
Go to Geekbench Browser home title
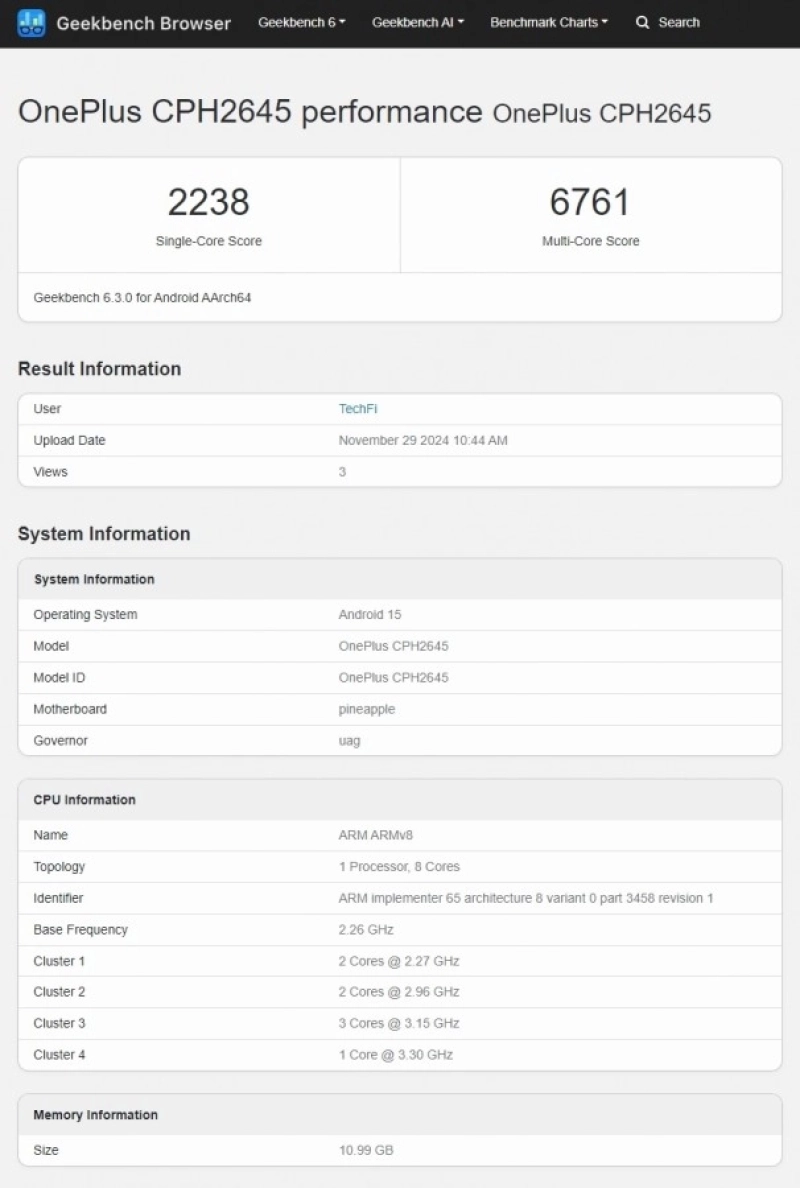143,23
